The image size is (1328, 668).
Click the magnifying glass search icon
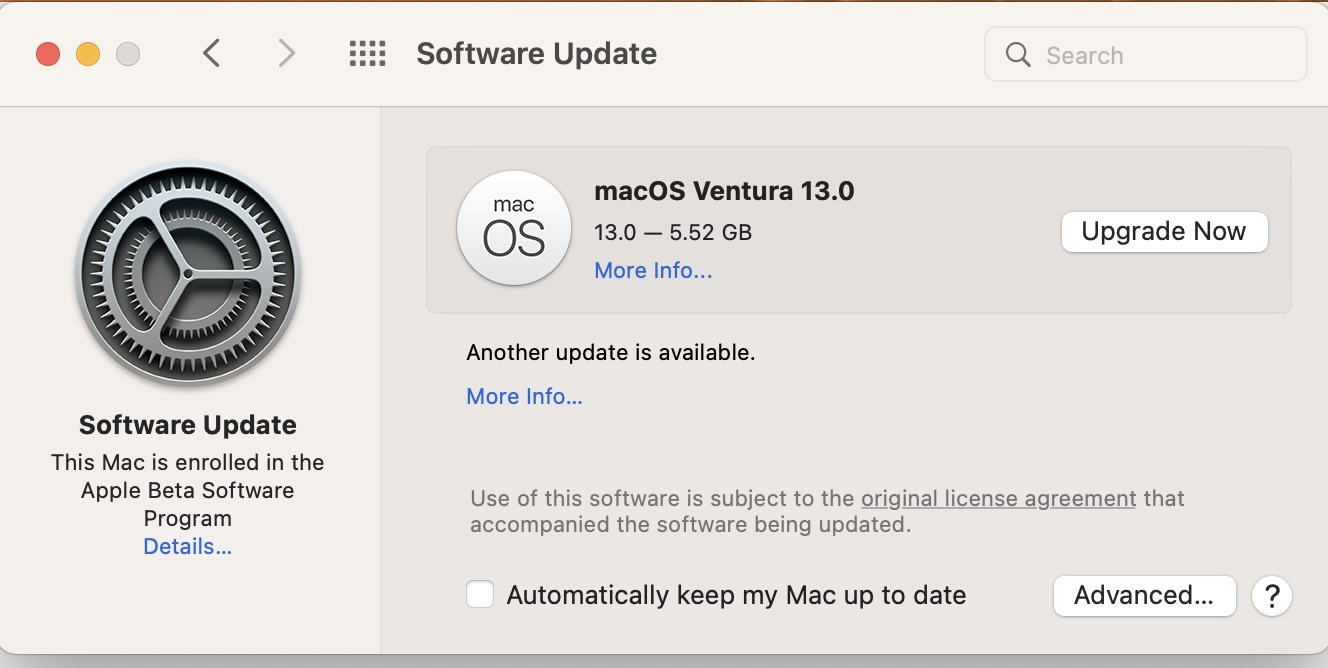(1018, 55)
